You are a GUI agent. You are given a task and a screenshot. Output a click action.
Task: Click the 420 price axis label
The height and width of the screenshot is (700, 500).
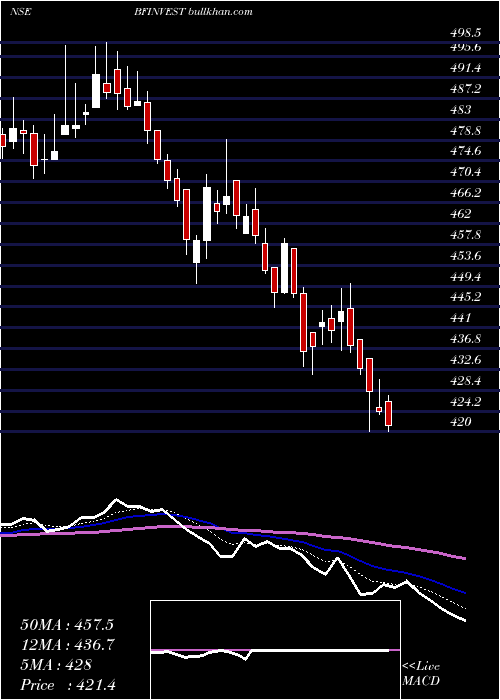pyautogui.click(x=460, y=422)
